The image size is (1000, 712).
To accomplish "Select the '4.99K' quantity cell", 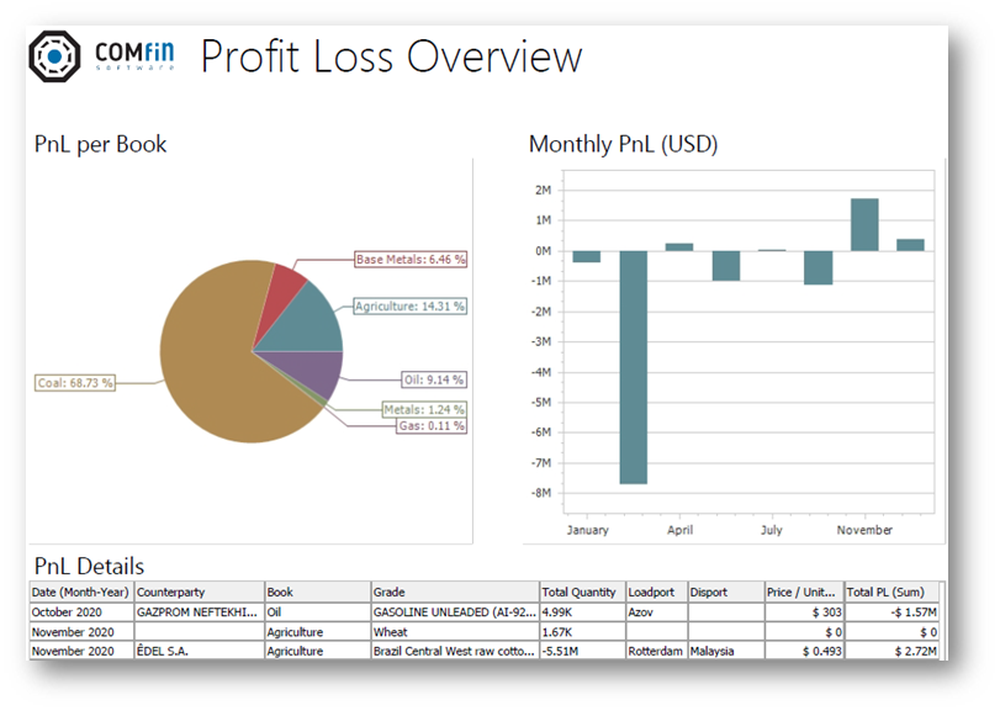I will (x=582, y=612).
